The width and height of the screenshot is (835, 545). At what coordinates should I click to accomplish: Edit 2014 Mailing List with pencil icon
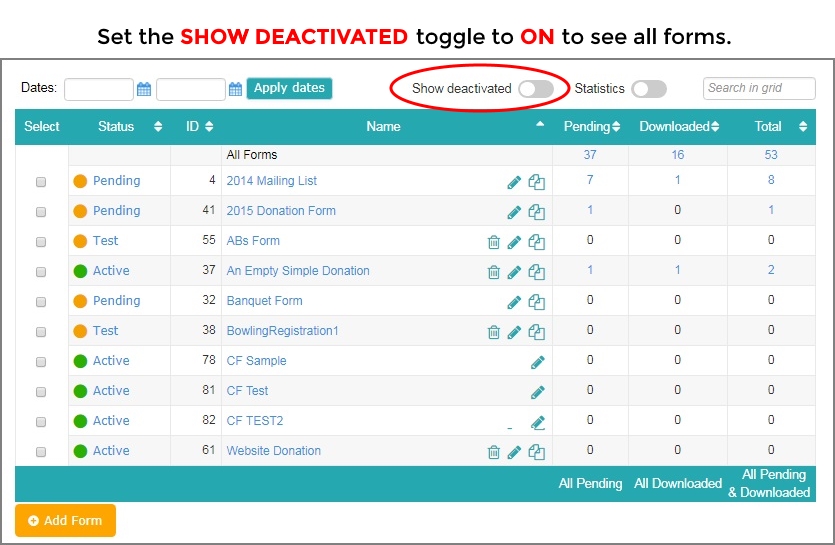[x=514, y=182]
